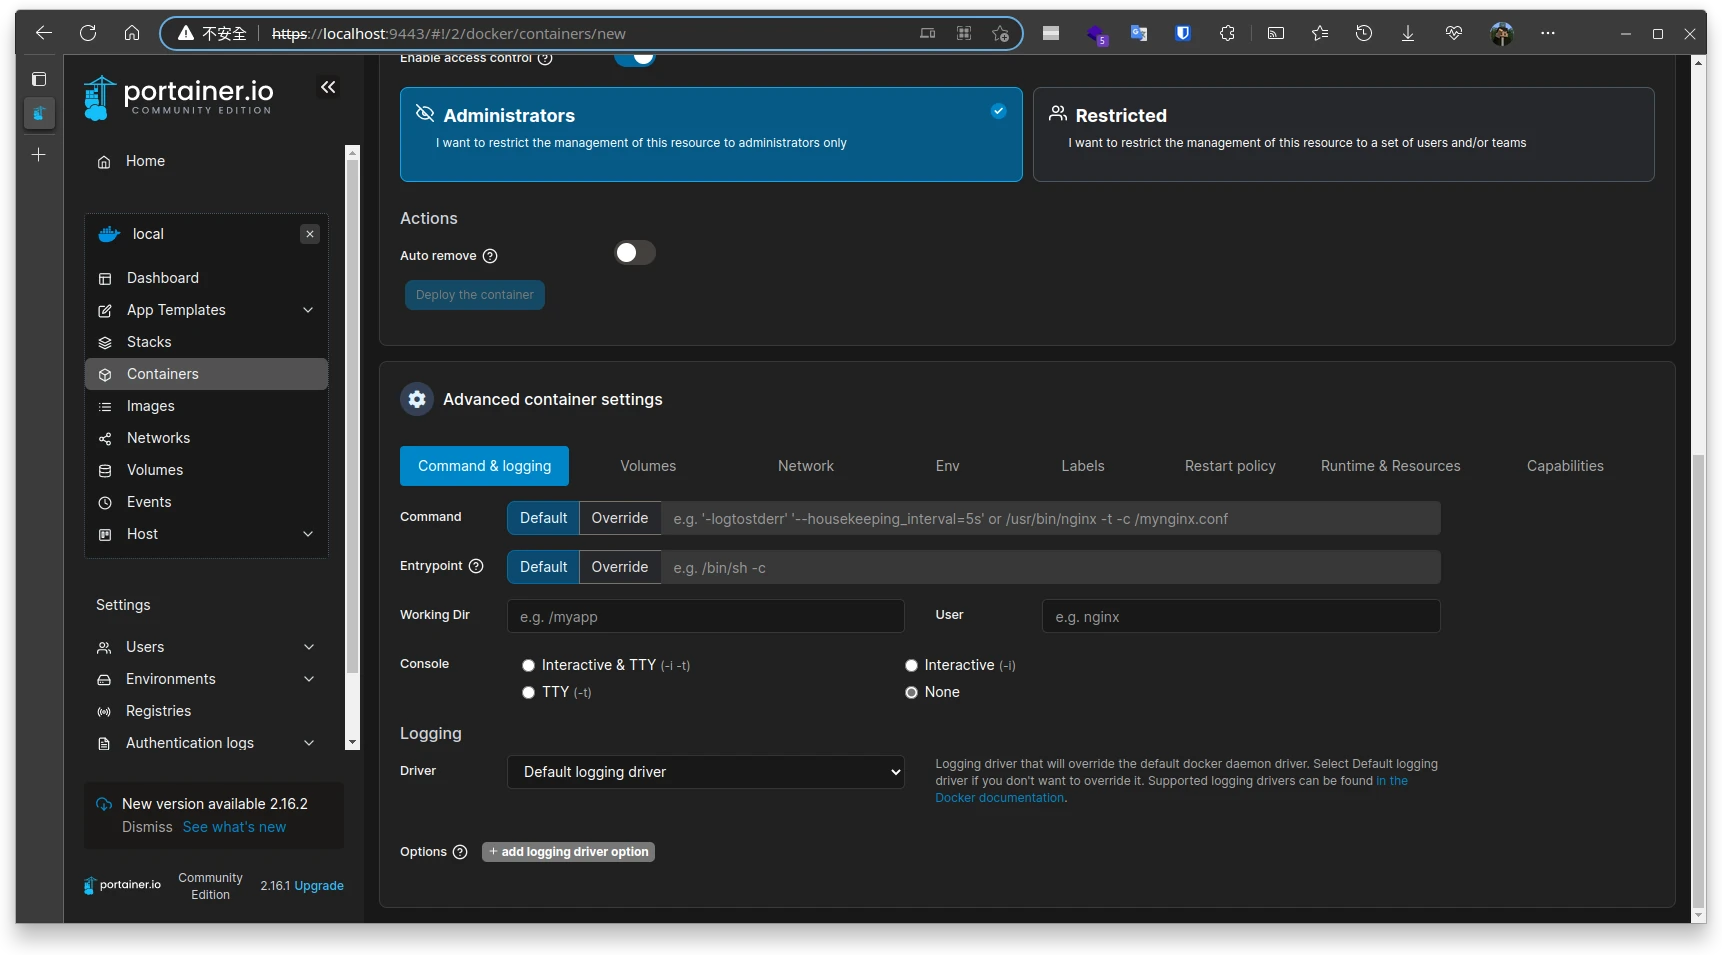Open the Restart policy tab
Viewport: 1722px width, 955px height.
(1229, 466)
